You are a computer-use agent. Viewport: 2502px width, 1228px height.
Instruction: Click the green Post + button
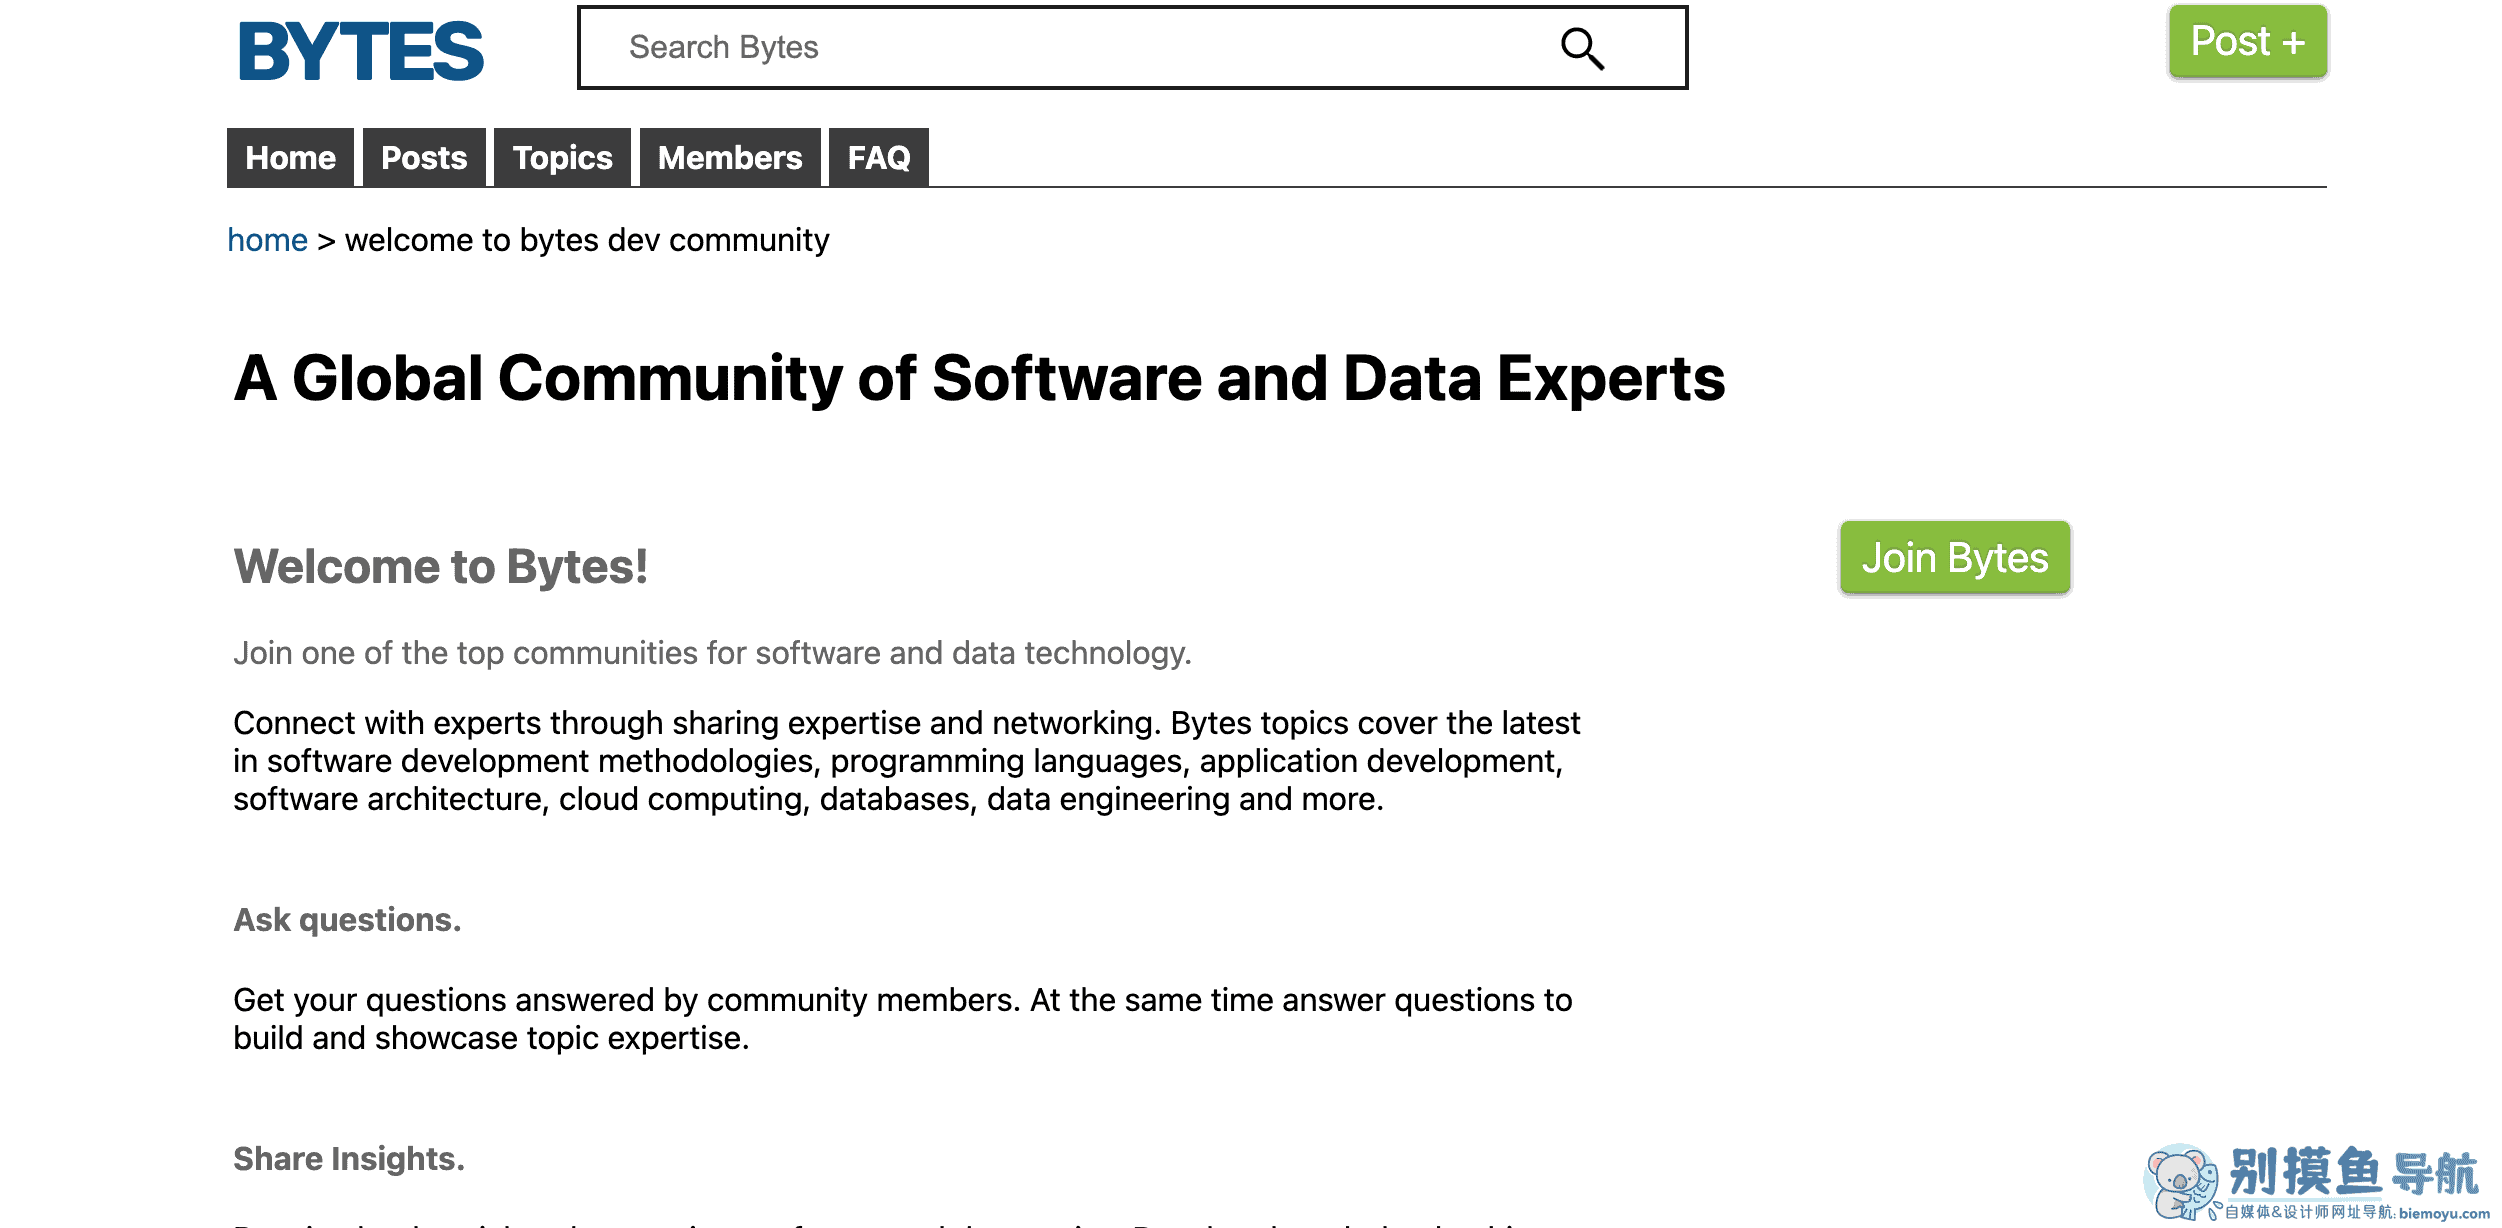pos(2248,42)
